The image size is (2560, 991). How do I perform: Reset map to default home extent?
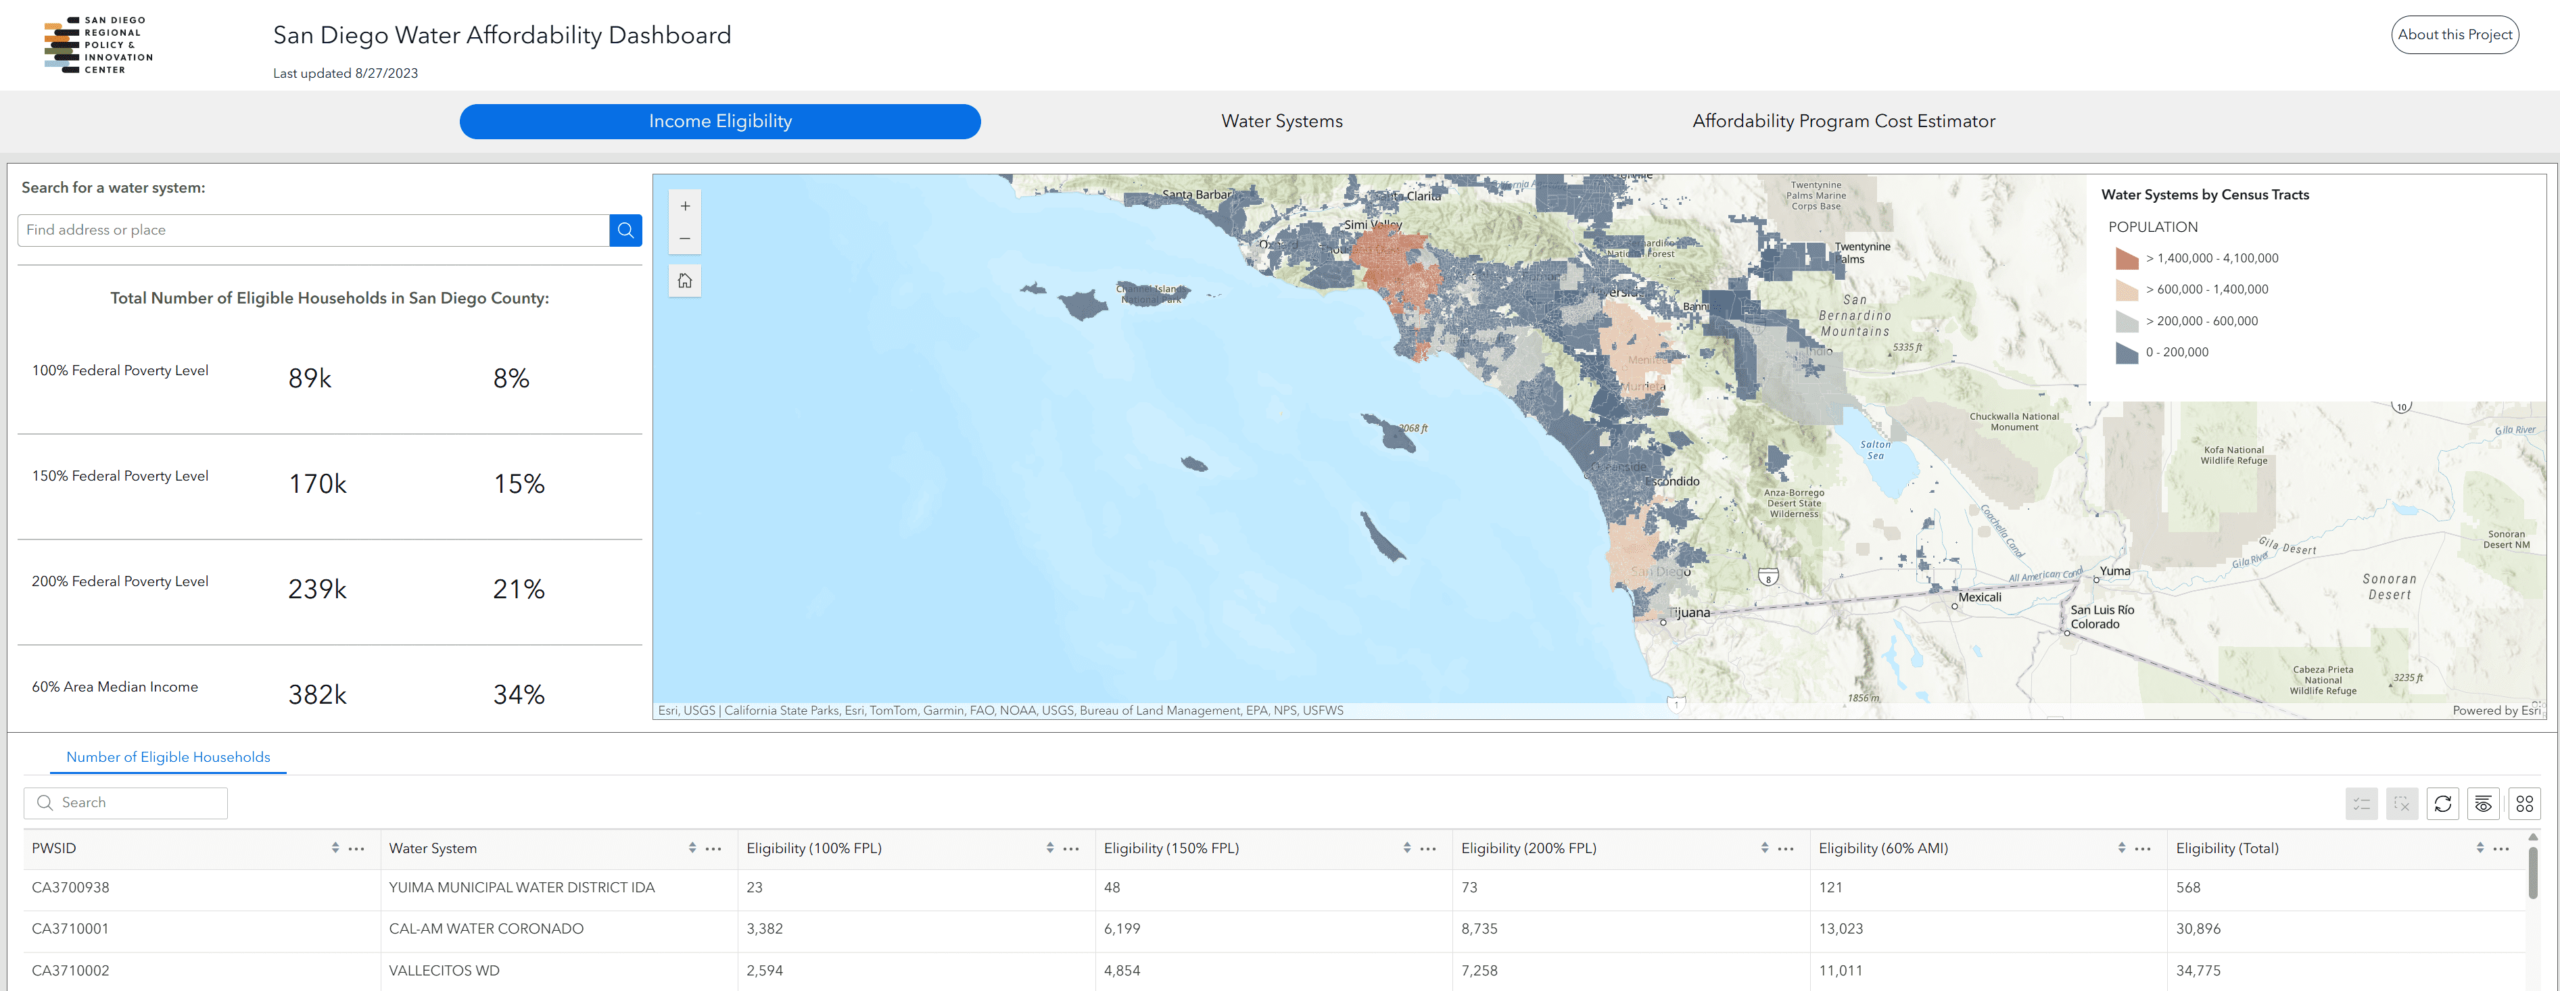tap(685, 281)
